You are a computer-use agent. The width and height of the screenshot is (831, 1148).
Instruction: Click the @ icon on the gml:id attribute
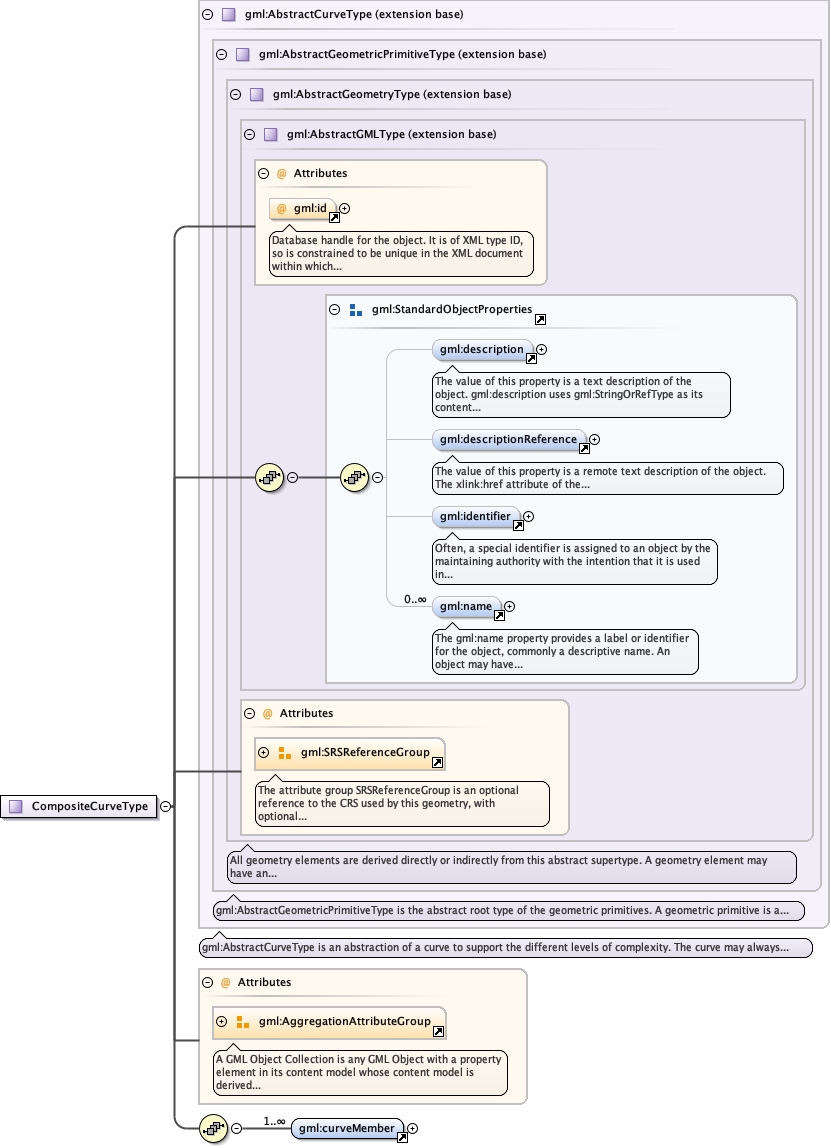281,209
